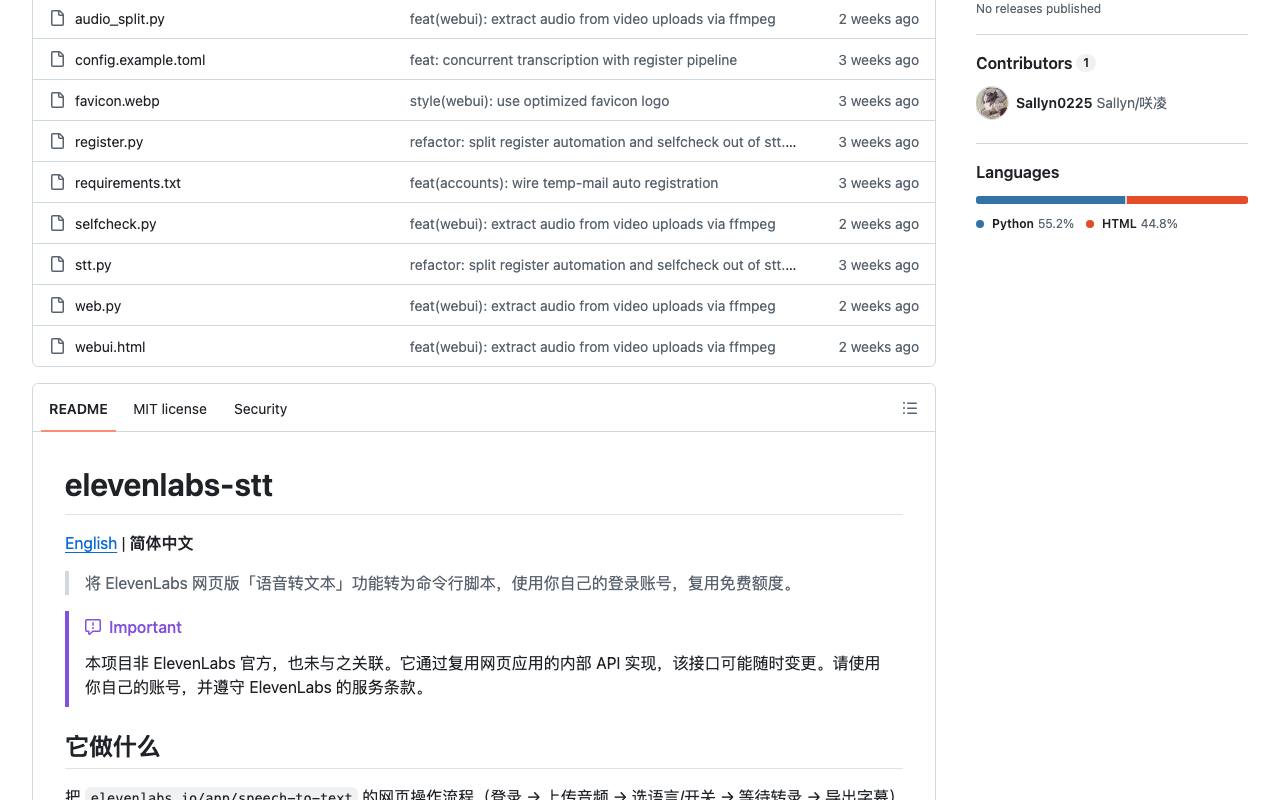Open the webui.html file
Viewport: 1280px width, 800px height.
(110, 347)
